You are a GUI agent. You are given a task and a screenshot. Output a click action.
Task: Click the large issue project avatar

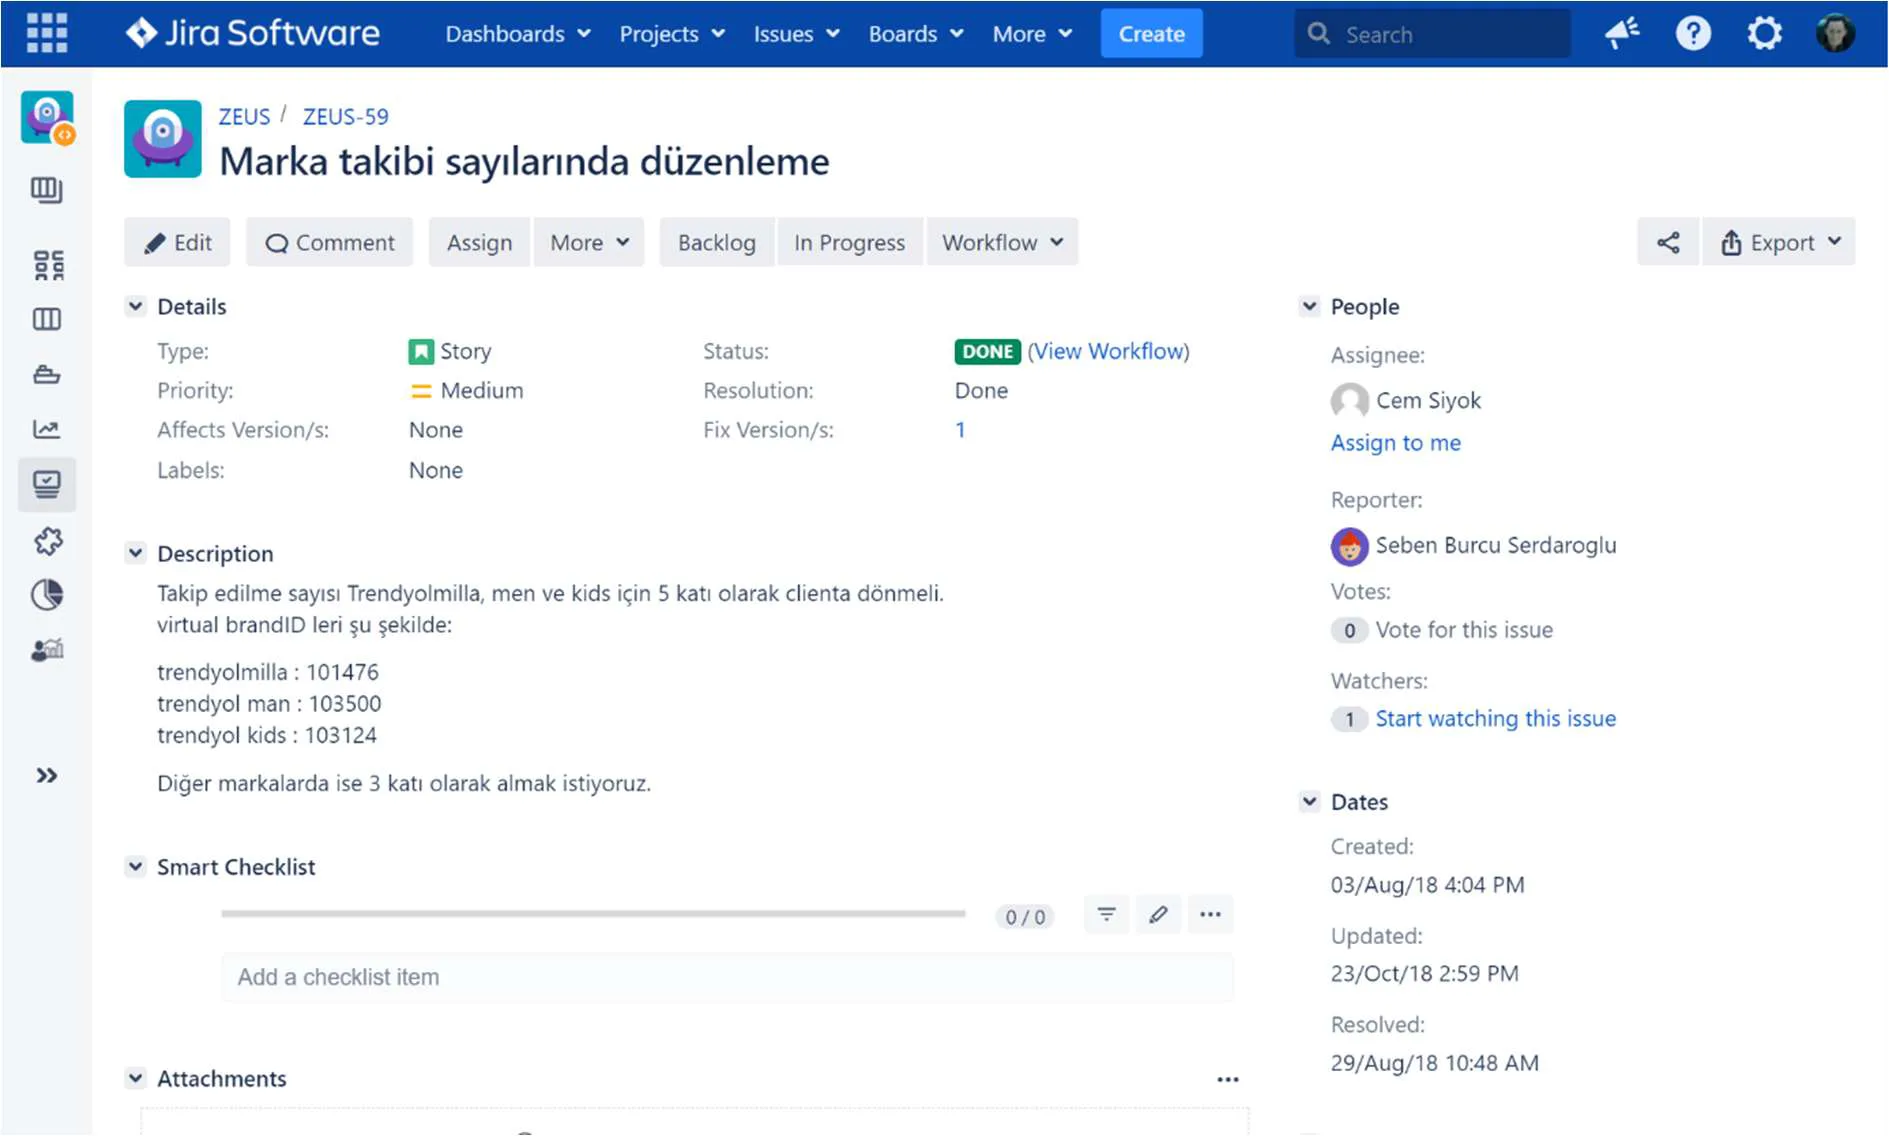[x=163, y=138]
